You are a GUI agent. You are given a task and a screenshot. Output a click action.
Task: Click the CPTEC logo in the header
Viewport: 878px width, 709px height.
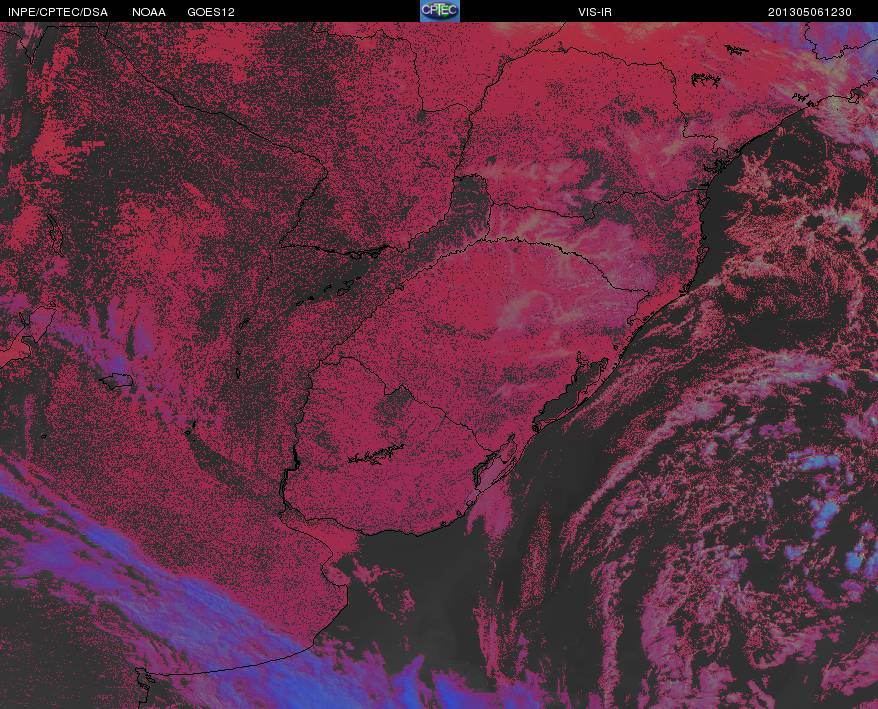(x=440, y=11)
